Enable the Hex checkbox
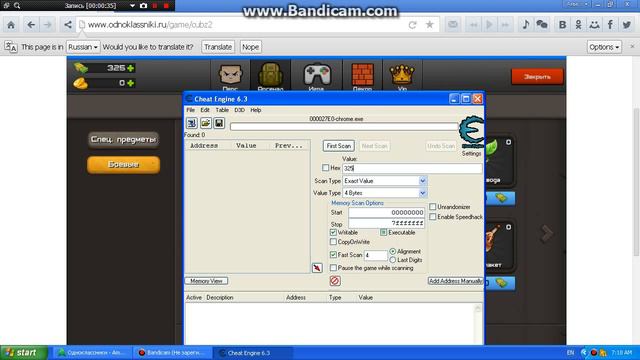Screen dimensions: 640x360 pyautogui.click(x=325, y=168)
